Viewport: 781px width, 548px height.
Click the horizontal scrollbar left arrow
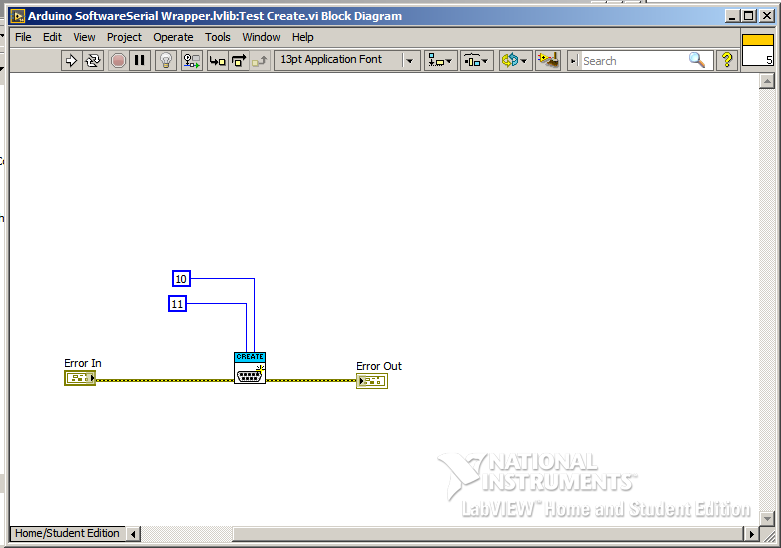click(133, 534)
